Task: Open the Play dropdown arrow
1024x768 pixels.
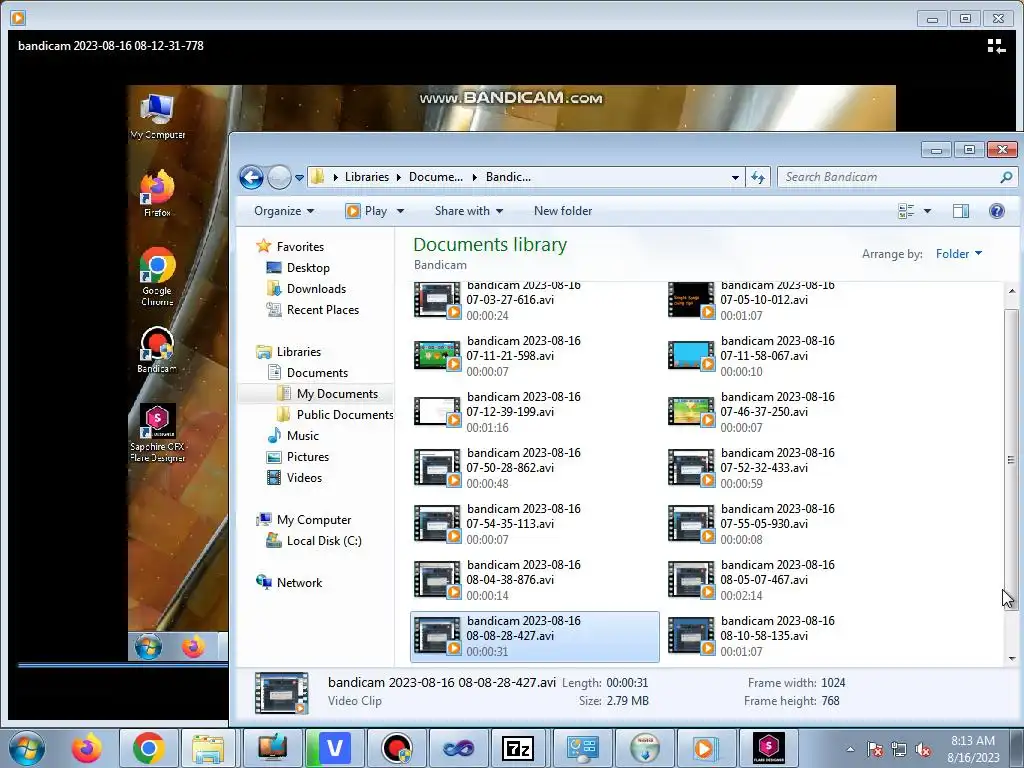Action: click(x=400, y=211)
